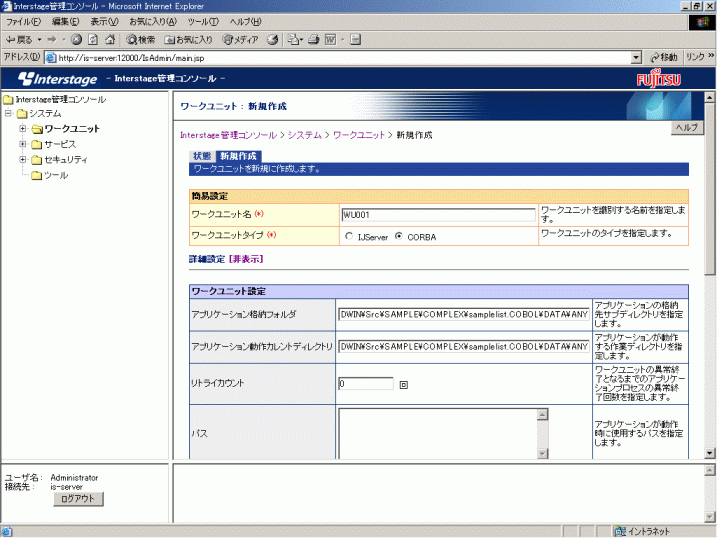Open the address bar dropdown arrow
This screenshot has width=717, height=538.
636,58
